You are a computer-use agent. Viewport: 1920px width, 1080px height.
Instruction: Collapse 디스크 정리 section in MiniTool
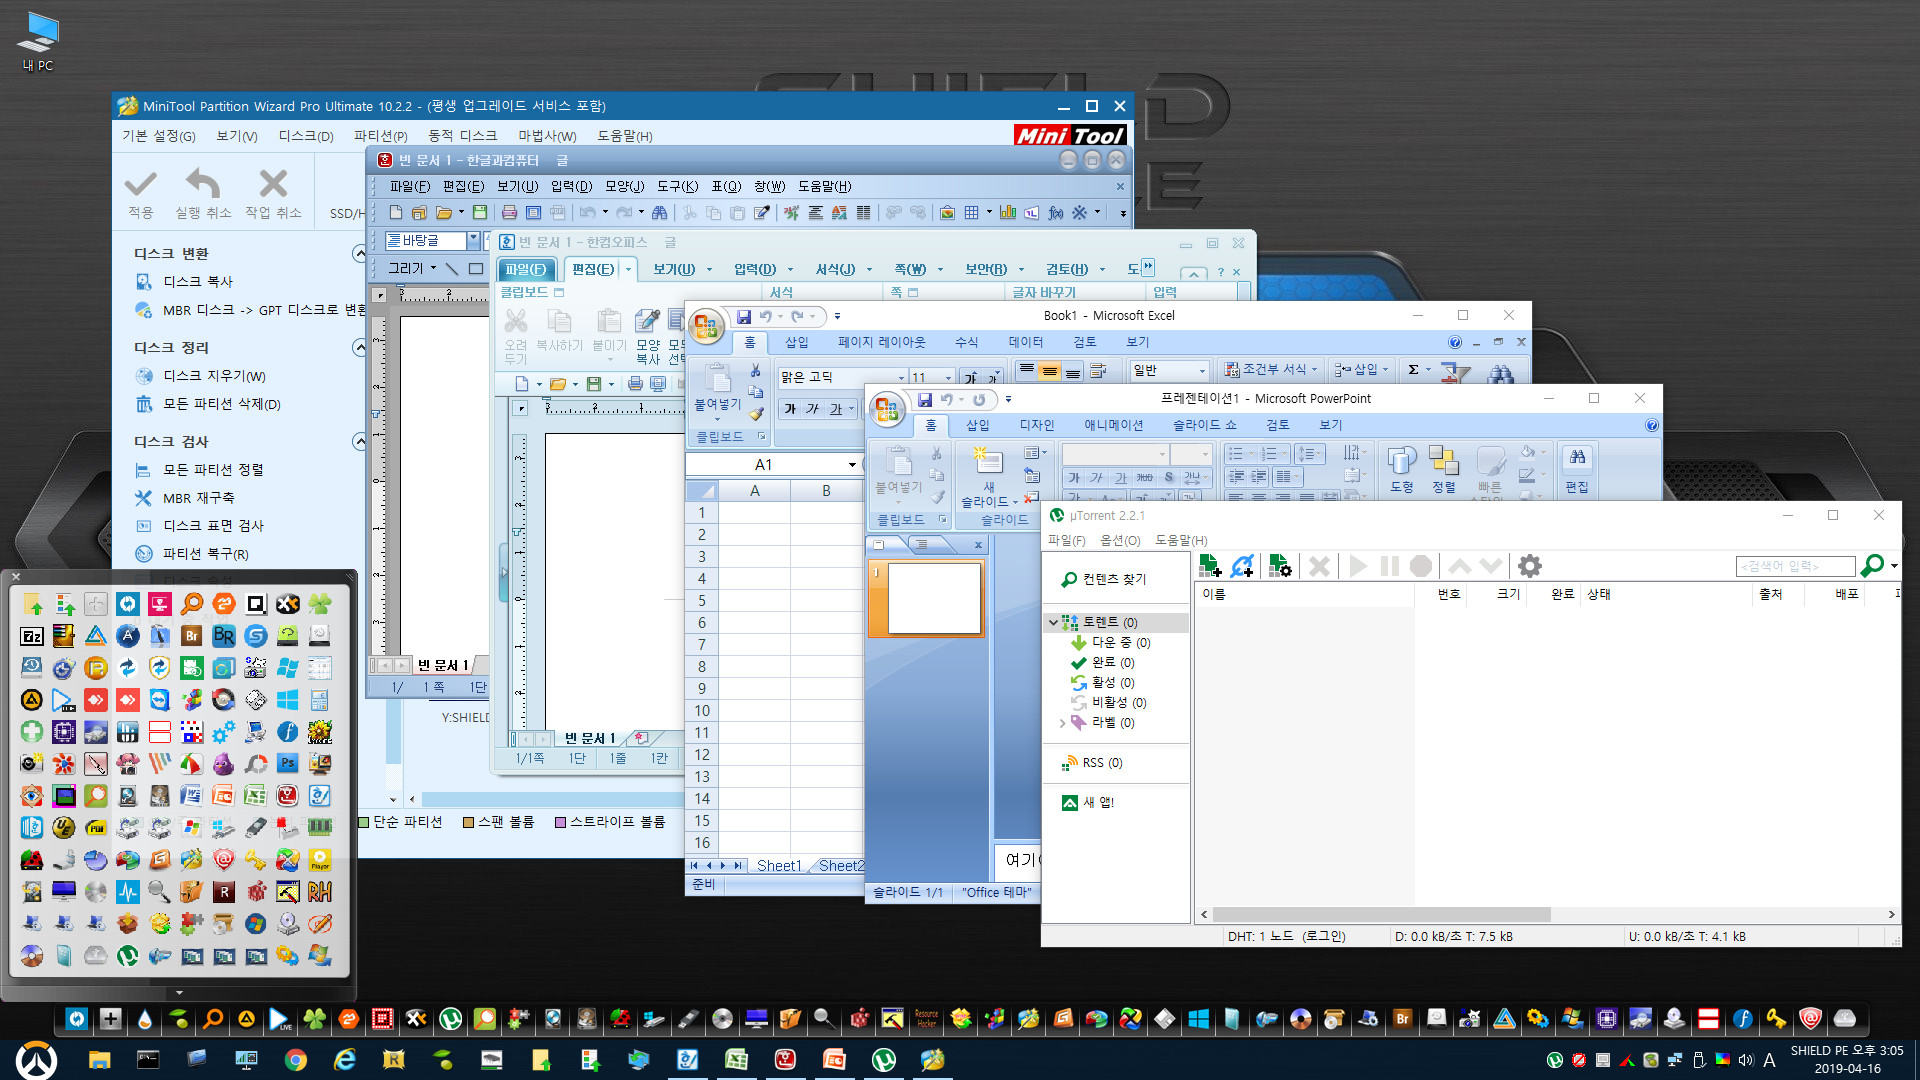pyautogui.click(x=359, y=348)
